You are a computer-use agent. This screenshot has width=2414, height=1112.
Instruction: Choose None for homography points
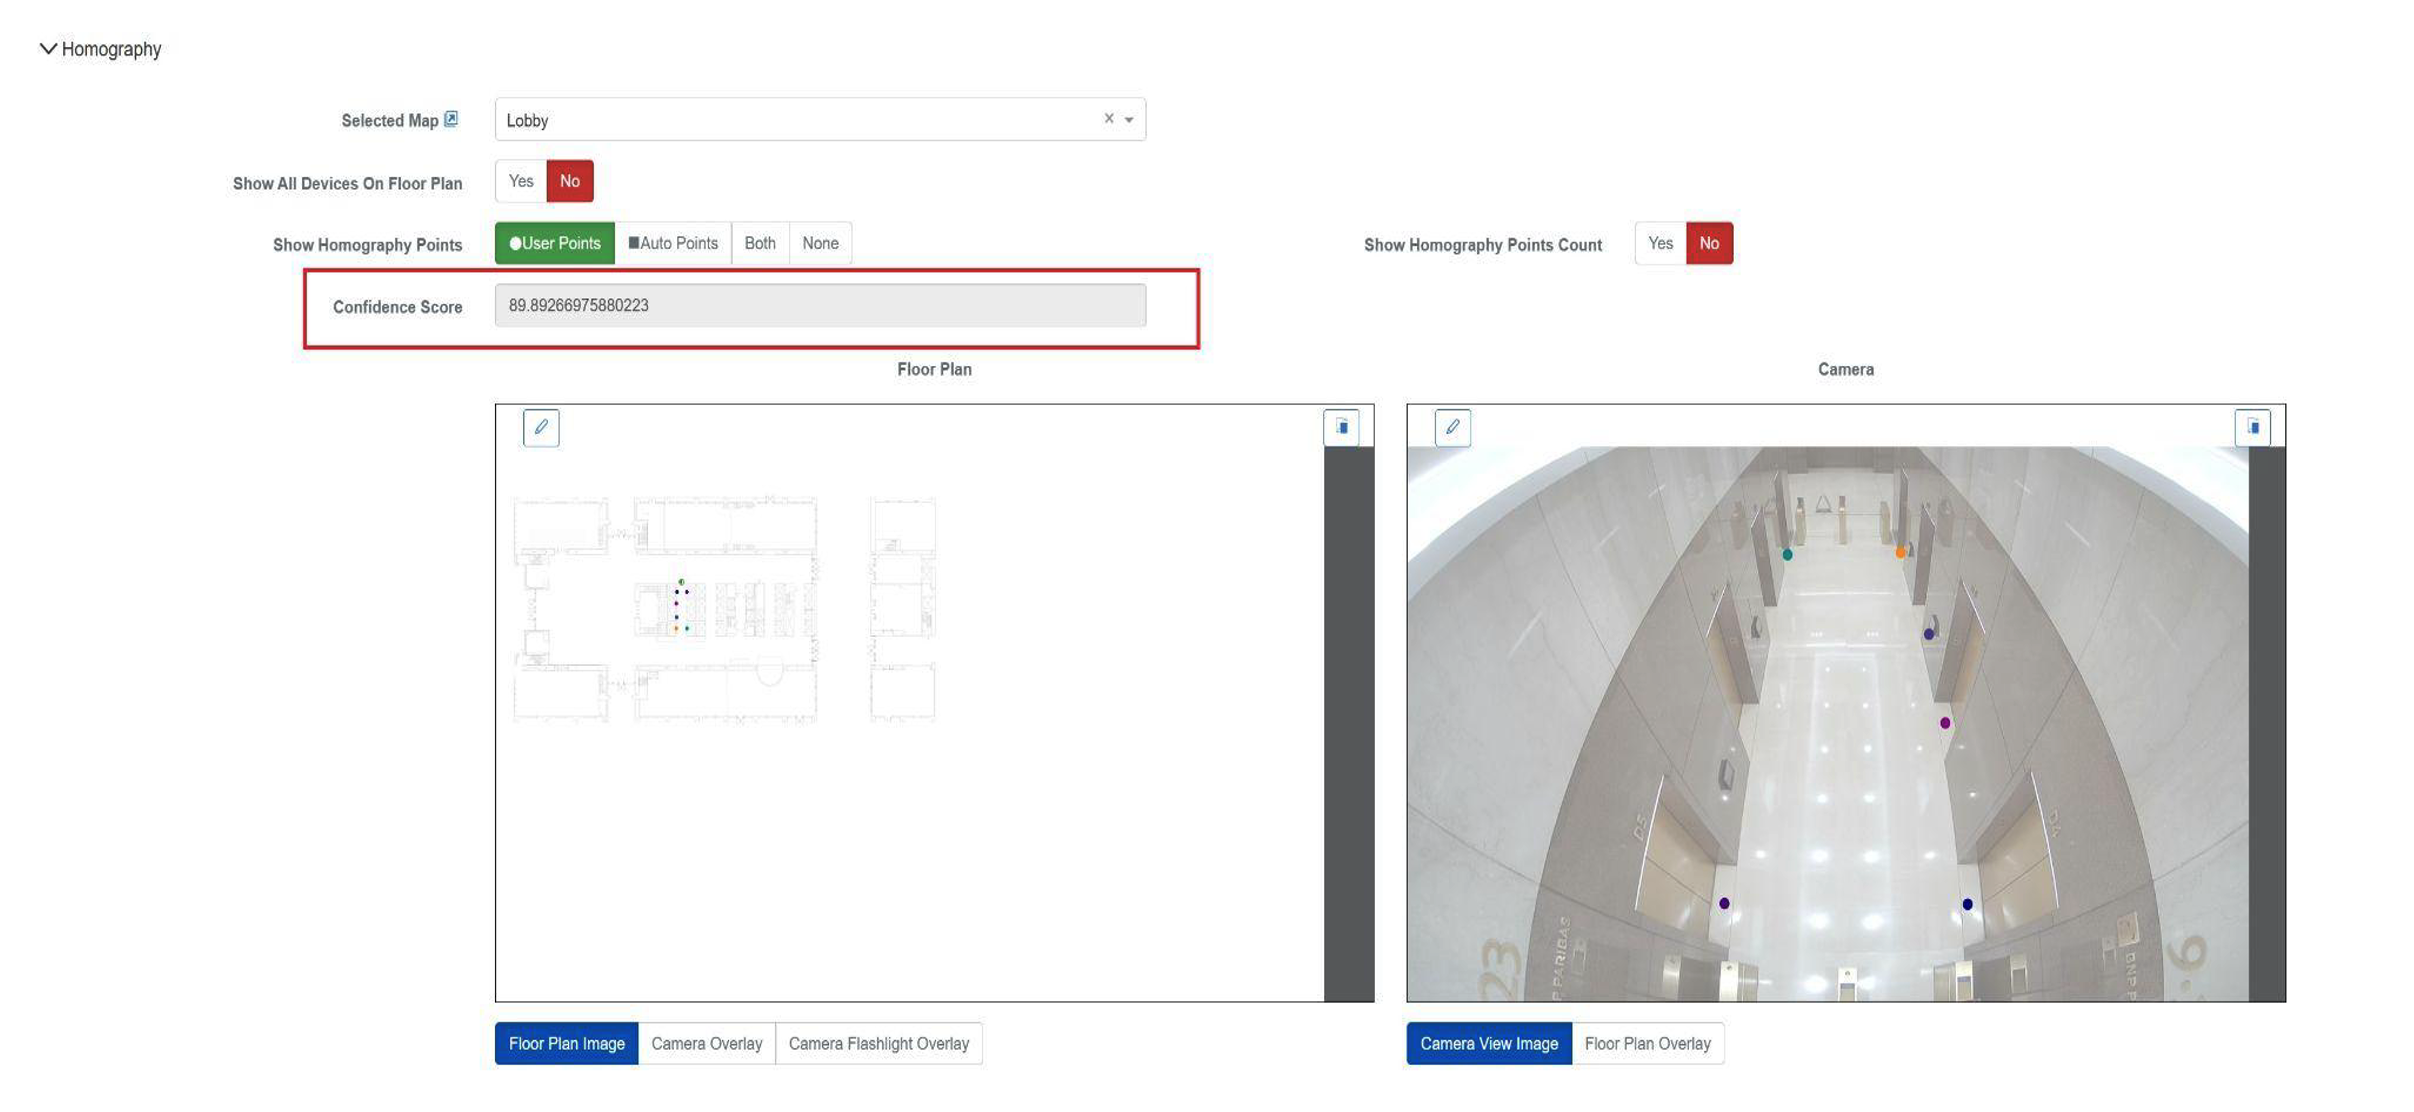[x=820, y=243]
